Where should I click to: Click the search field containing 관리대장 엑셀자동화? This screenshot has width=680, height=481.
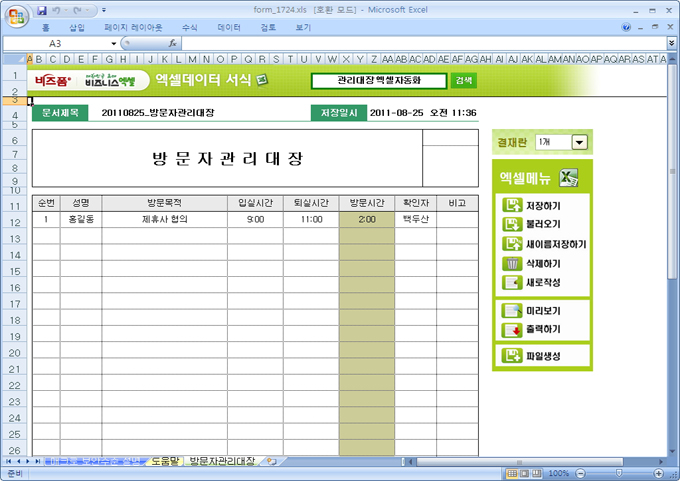pyautogui.click(x=379, y=80)
